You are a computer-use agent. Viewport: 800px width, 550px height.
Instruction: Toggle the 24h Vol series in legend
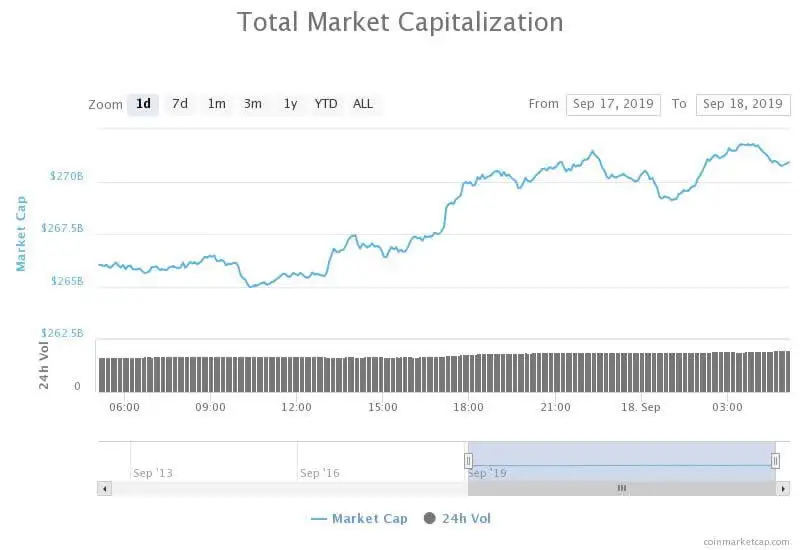pyautogui.click(x=458, y=518)
